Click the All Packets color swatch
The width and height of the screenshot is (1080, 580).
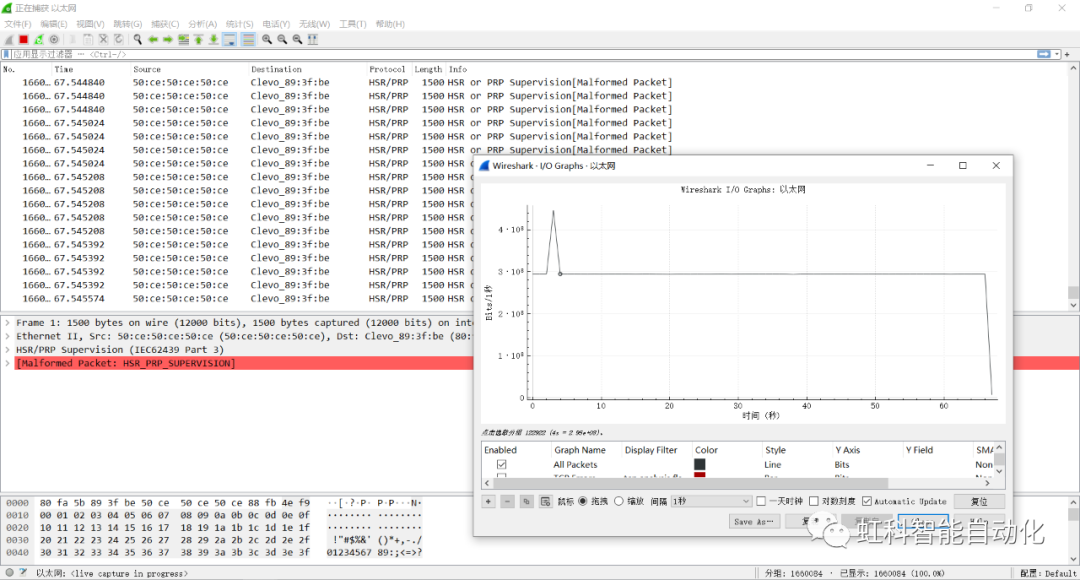tap(698, 464)
